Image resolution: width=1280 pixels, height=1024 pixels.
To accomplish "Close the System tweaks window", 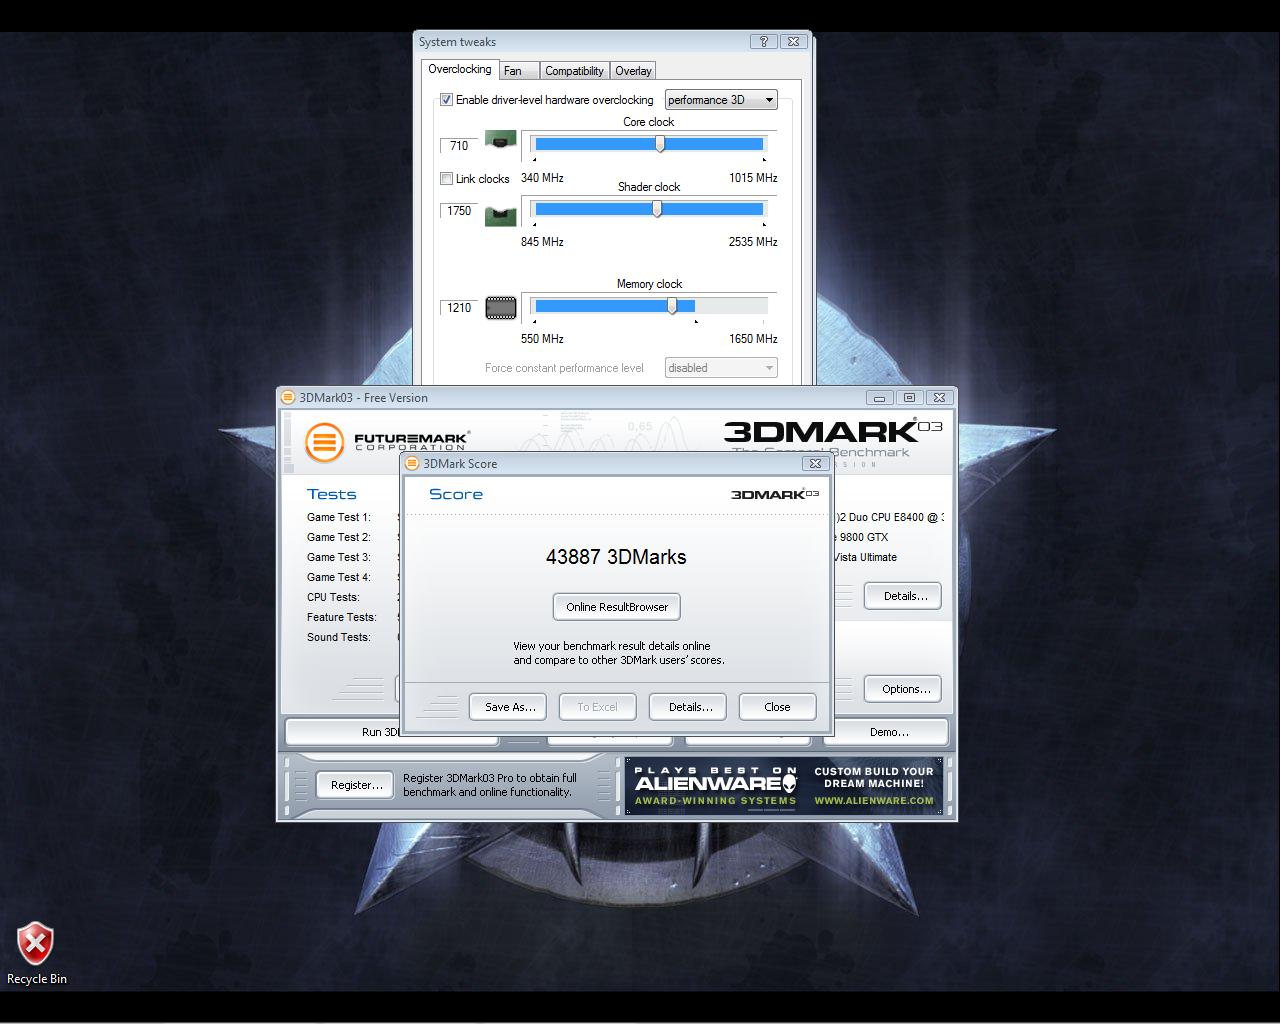I will [793, 41].
